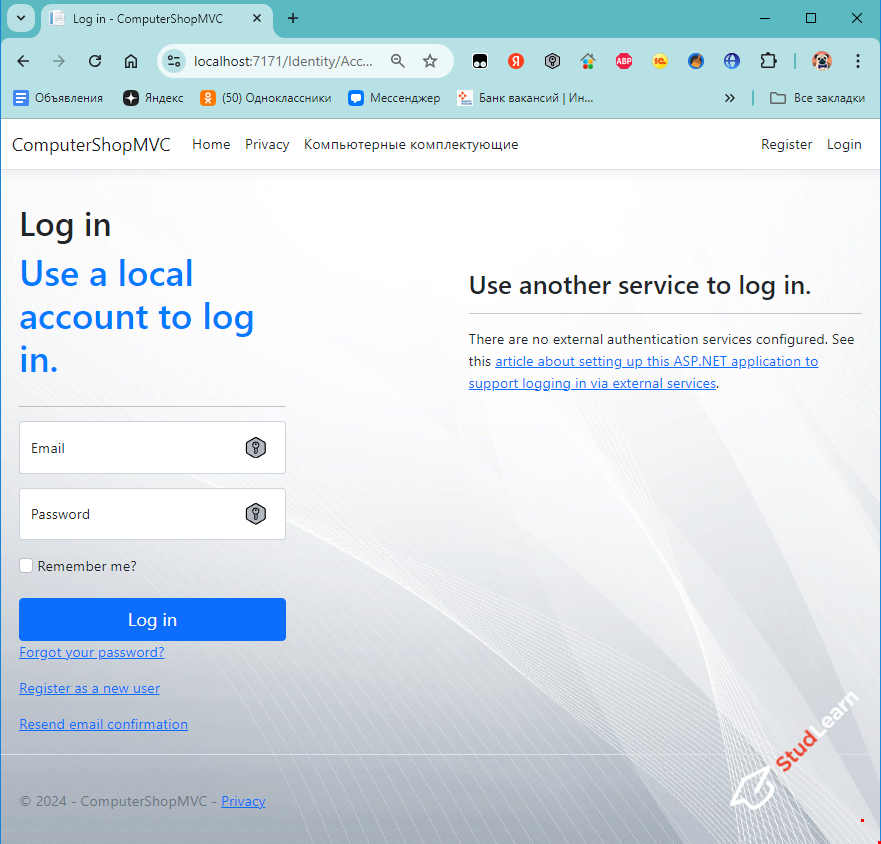Click the zoom magnifier in the address bar
The image size is (881, 844).
pos(397,61)
